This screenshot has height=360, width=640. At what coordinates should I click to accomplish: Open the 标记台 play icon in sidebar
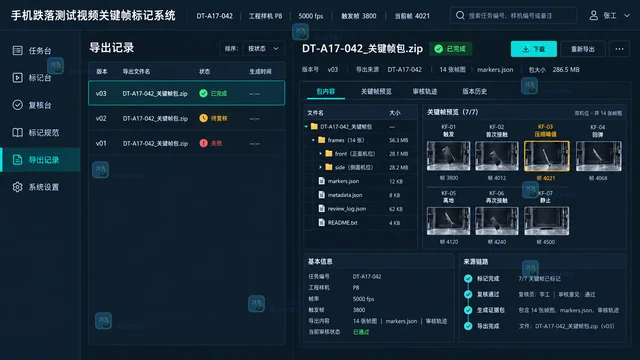point(18,78)
